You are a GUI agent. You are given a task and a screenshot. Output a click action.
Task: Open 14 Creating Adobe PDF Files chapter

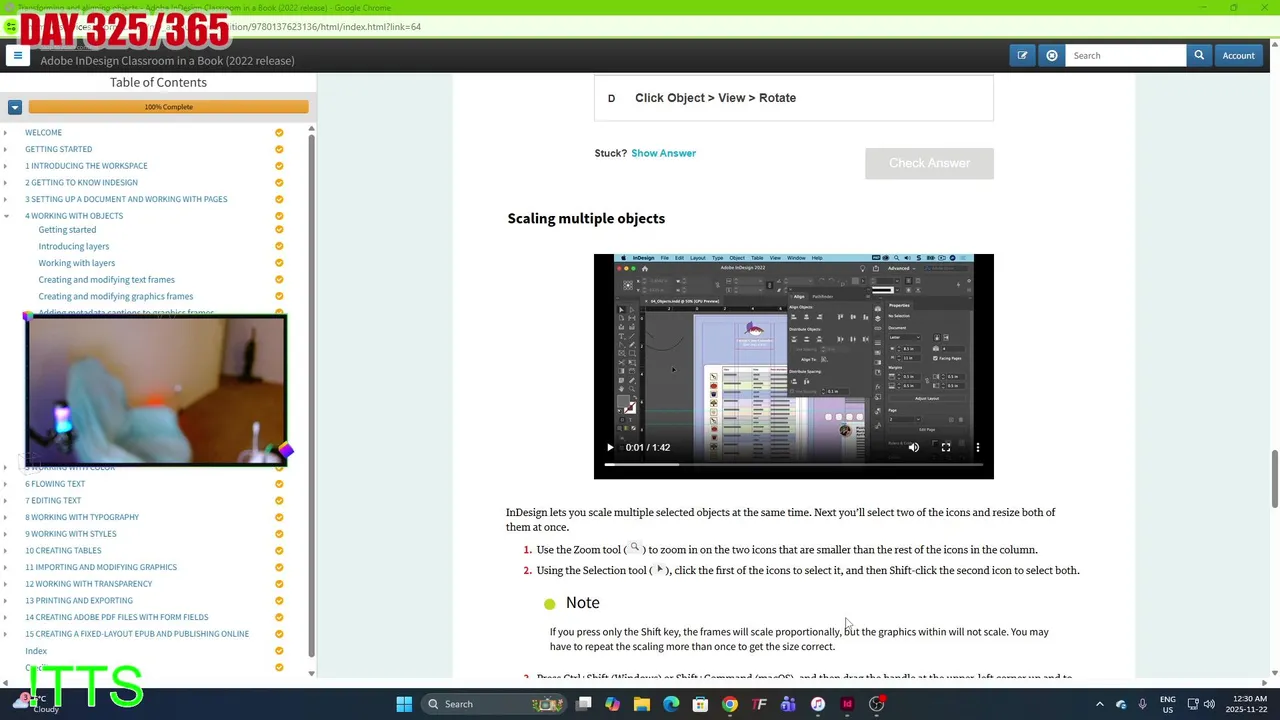[x=117, y=617]
